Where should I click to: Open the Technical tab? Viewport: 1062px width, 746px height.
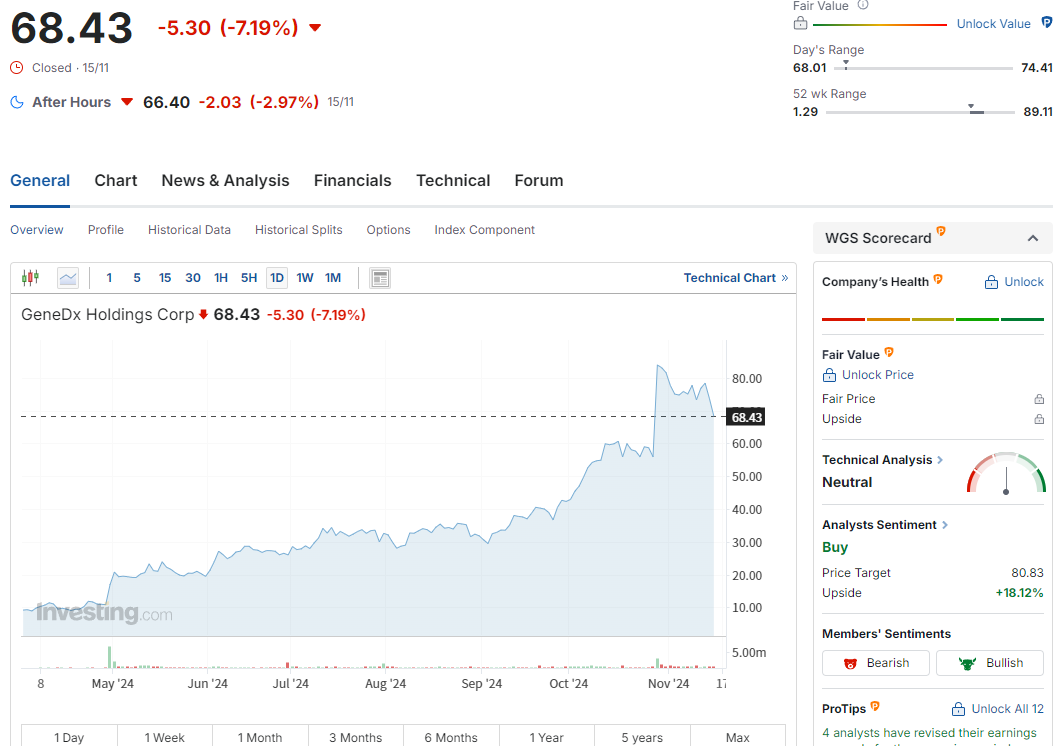coord(453,181)
